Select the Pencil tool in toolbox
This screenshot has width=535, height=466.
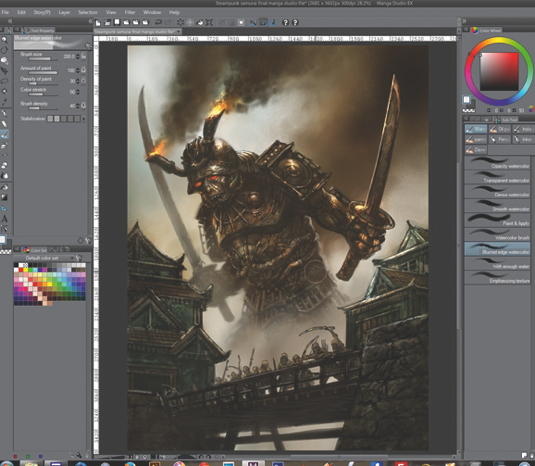pos(4,123)
